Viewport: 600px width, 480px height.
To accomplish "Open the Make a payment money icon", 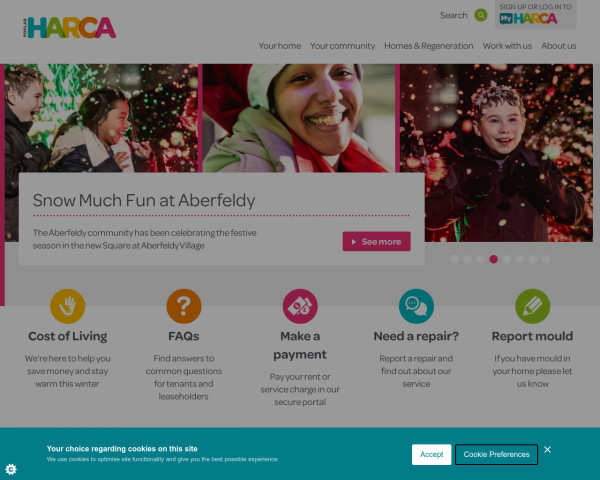I will point(300,306).
